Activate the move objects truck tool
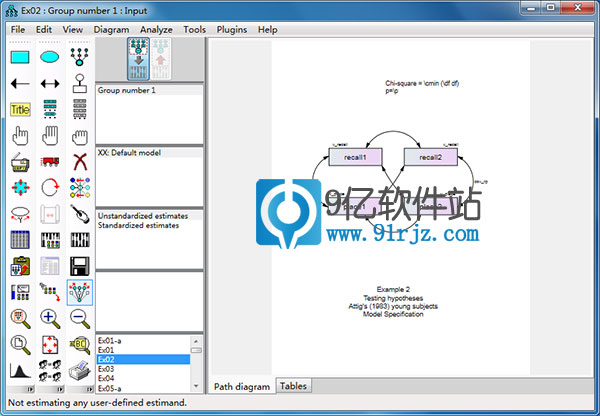This screenshot has height=416, width=600. point(50,162)
